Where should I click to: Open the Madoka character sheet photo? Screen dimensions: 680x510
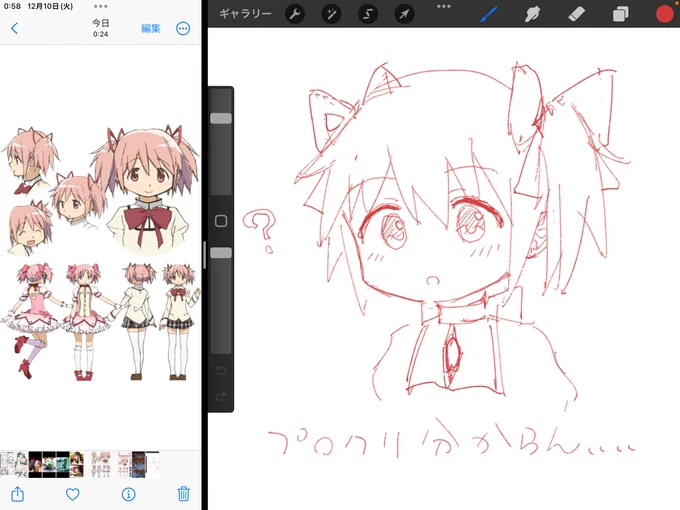(x=101, y=255)
